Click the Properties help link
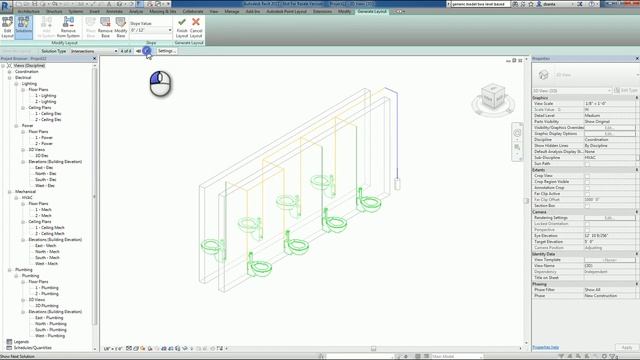 pos(545,347)
